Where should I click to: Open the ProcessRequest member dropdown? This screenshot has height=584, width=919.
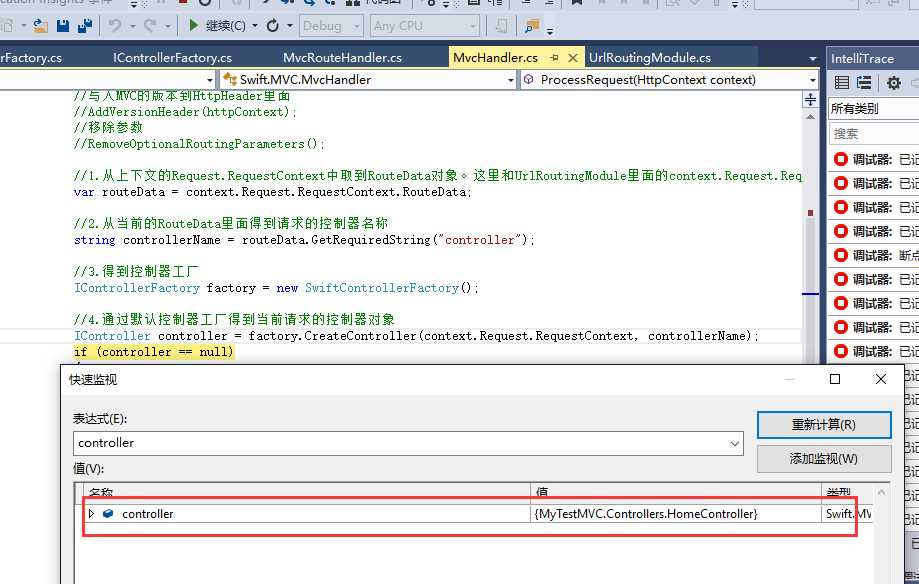[812, 80]
